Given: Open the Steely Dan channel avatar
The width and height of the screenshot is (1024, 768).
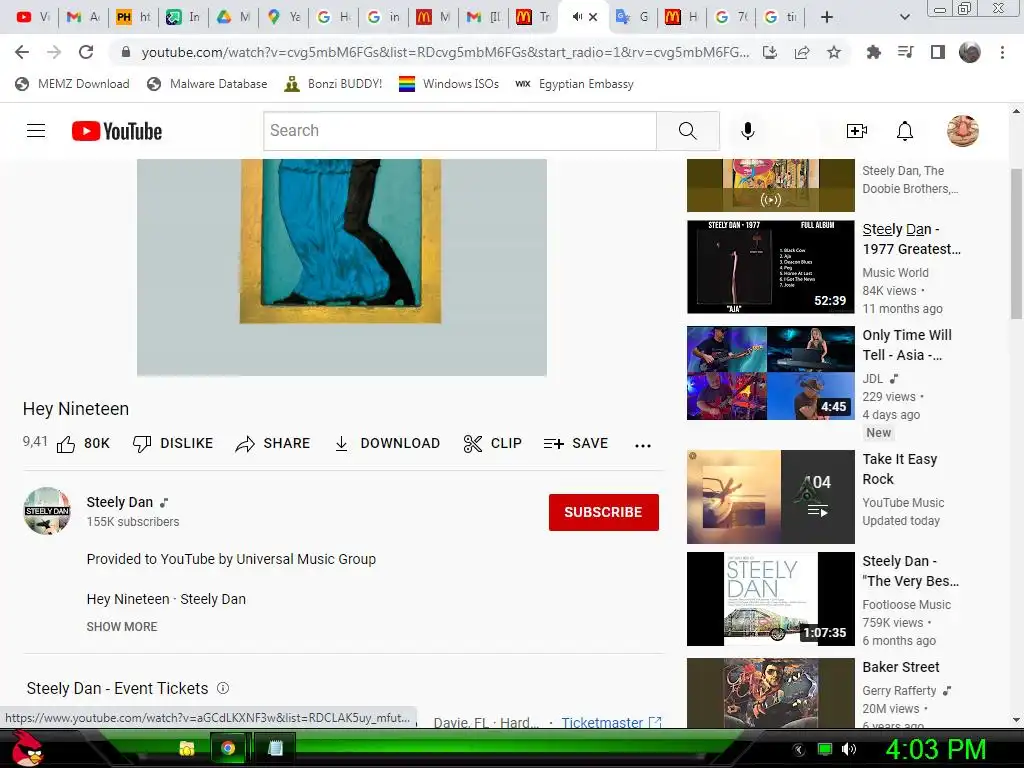Looking at the screenshot, I should (47, 511).
